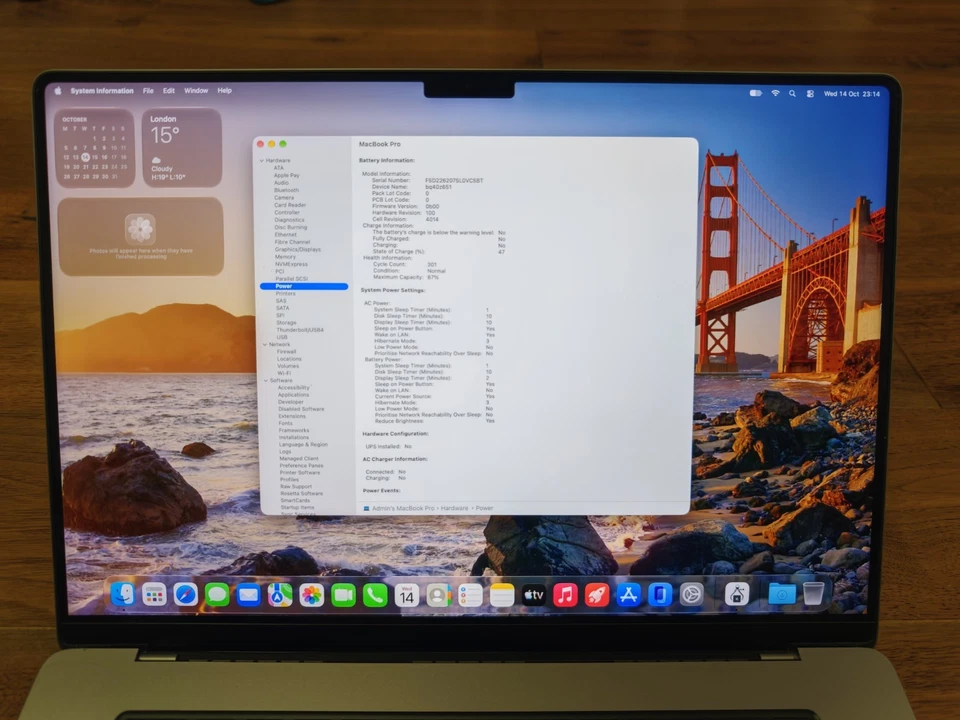Select Memory in sidebar
The width and height of the screenshot is (960, 720).
(285, 257)
